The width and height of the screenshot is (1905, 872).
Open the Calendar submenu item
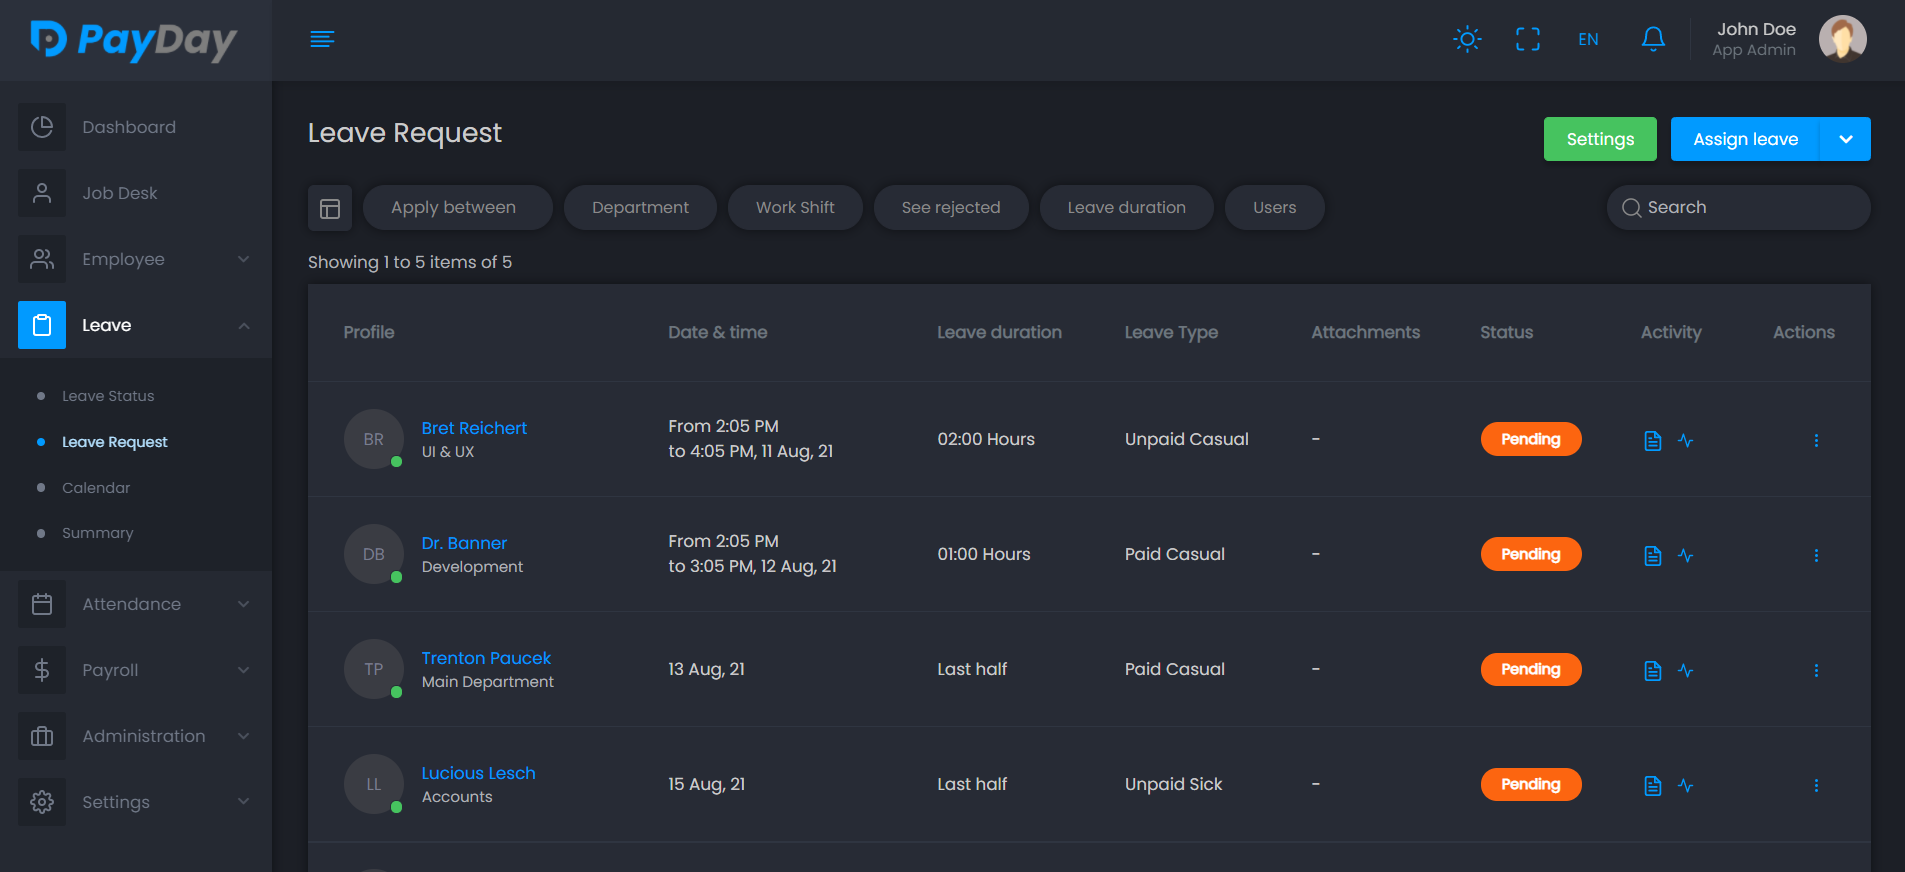pyautogui.click(x=96, y=488)
